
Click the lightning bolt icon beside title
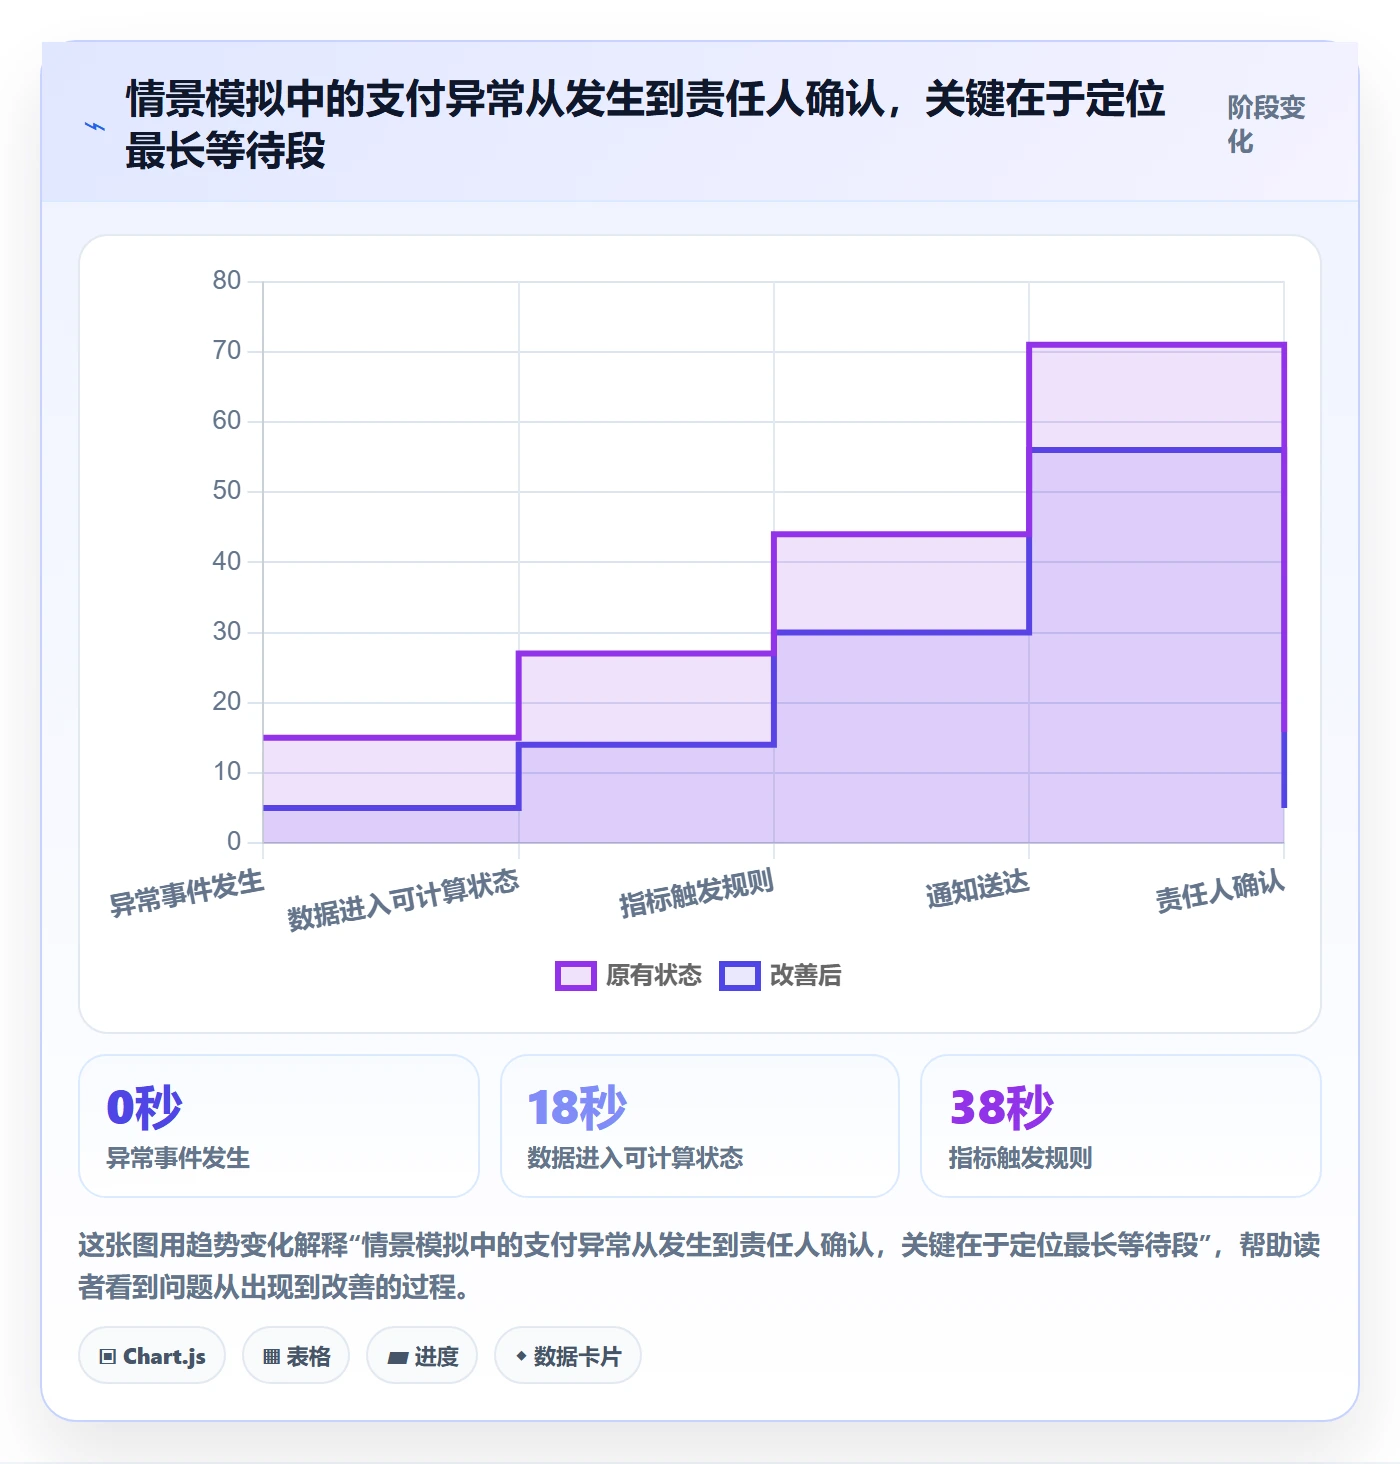95,126
